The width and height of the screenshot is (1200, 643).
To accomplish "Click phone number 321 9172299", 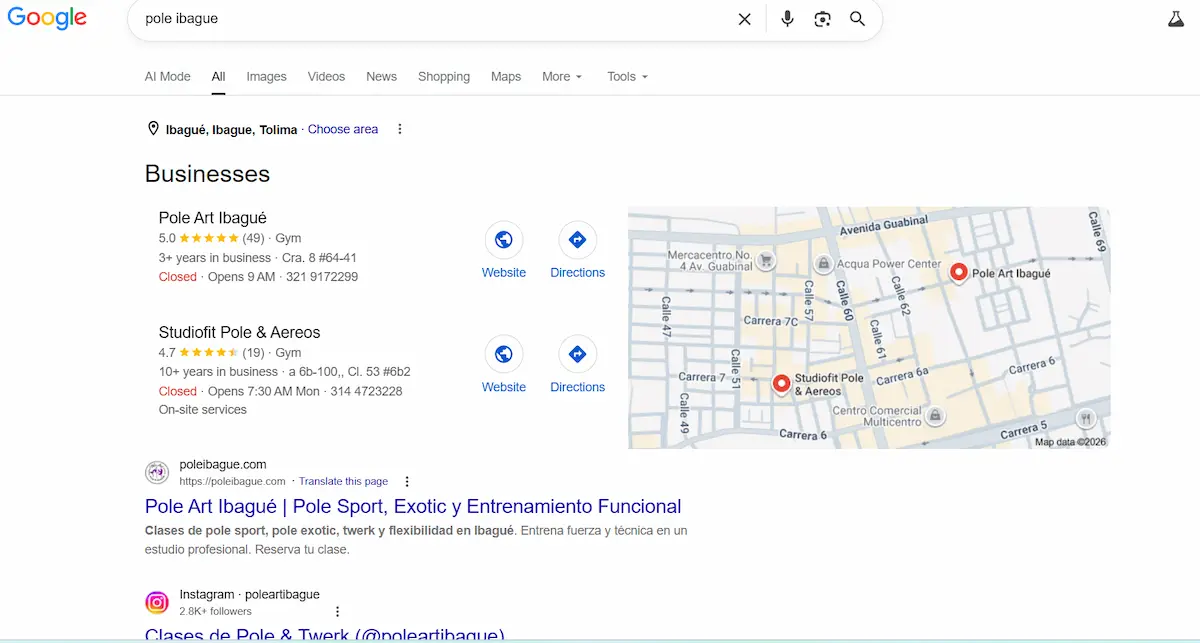I will coord(322,277).
